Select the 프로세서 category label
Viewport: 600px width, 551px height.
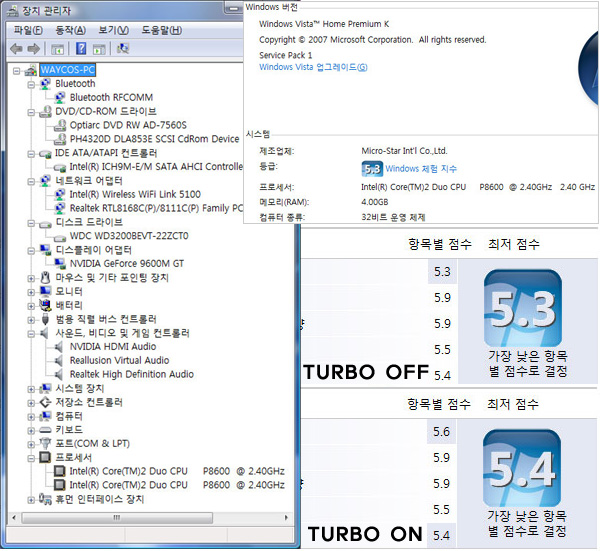[73, 457]
